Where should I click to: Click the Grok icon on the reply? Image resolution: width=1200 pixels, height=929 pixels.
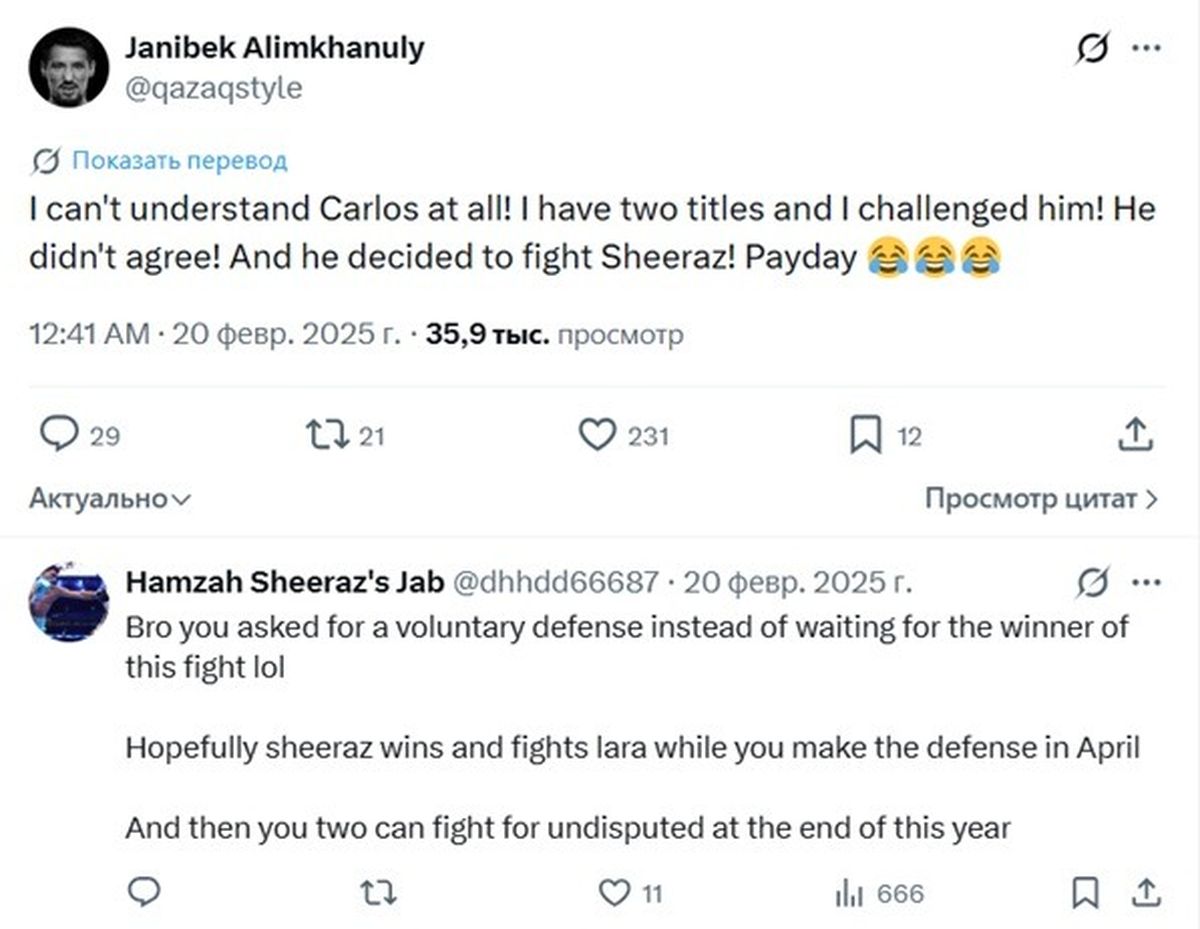[x=1096, y=582]
